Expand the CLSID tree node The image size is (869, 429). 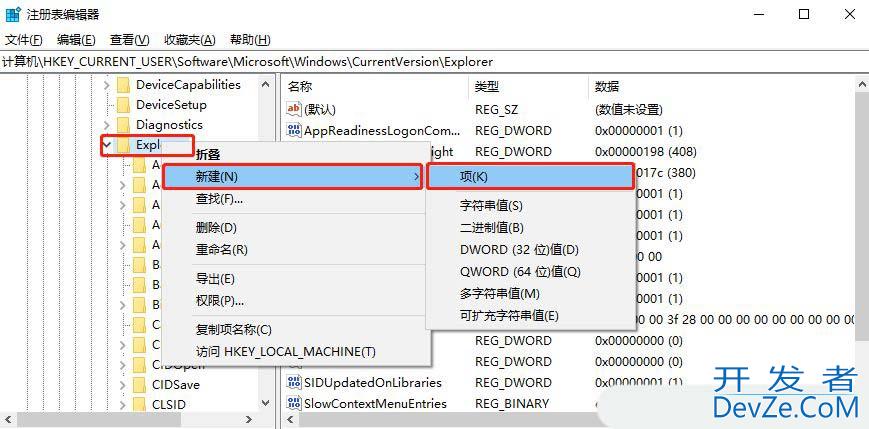pos(122,404)
